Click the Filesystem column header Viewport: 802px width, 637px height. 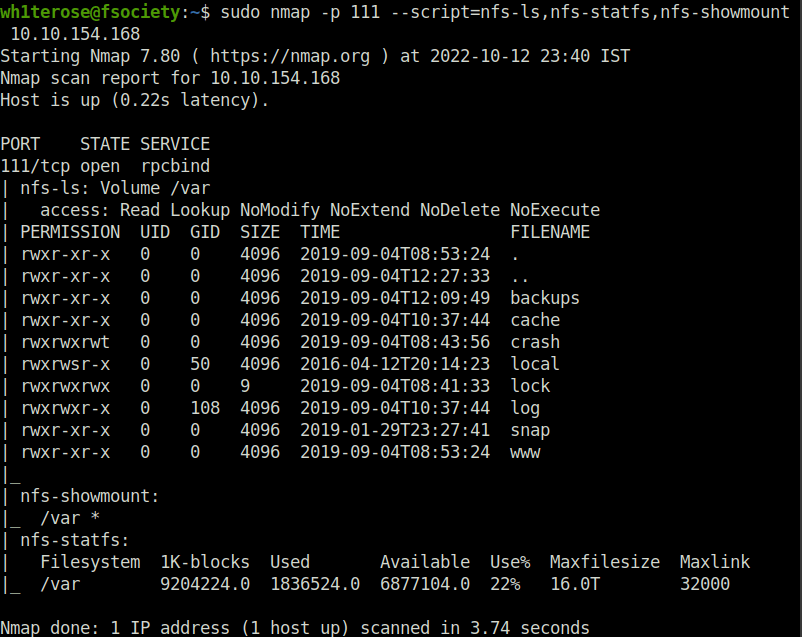[x=90, y=562]
